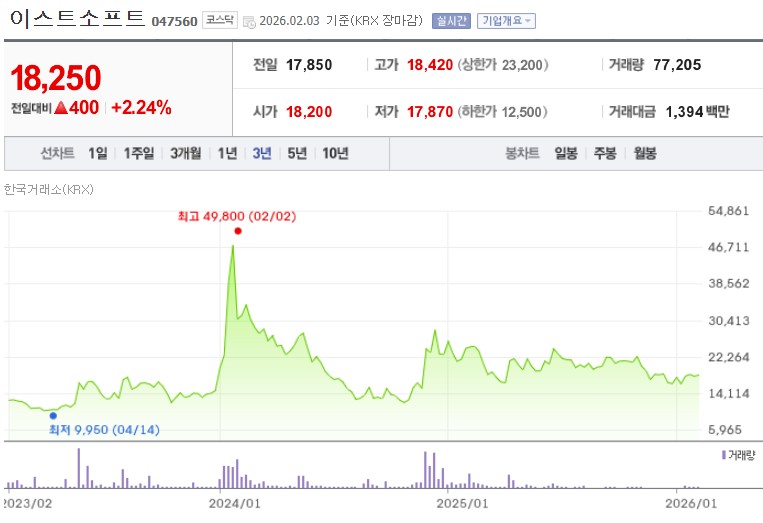763x523 pixels.
Task: Click the 최저 9,950 (04/14) label
Action: point(104,430)
